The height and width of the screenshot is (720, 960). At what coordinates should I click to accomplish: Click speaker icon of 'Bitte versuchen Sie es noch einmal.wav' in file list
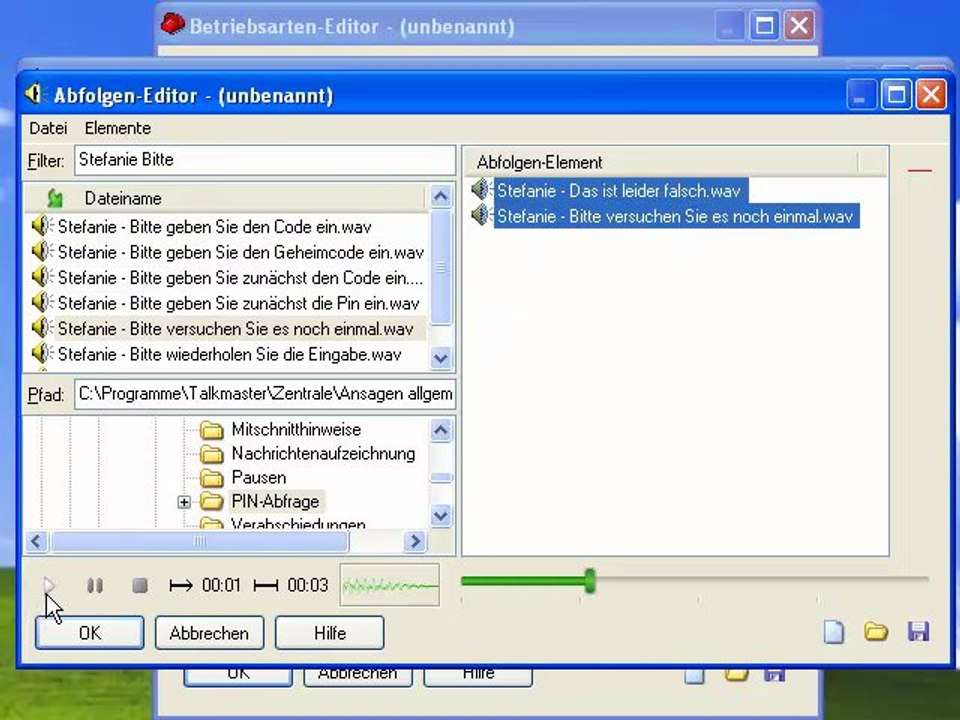[42, 328]
